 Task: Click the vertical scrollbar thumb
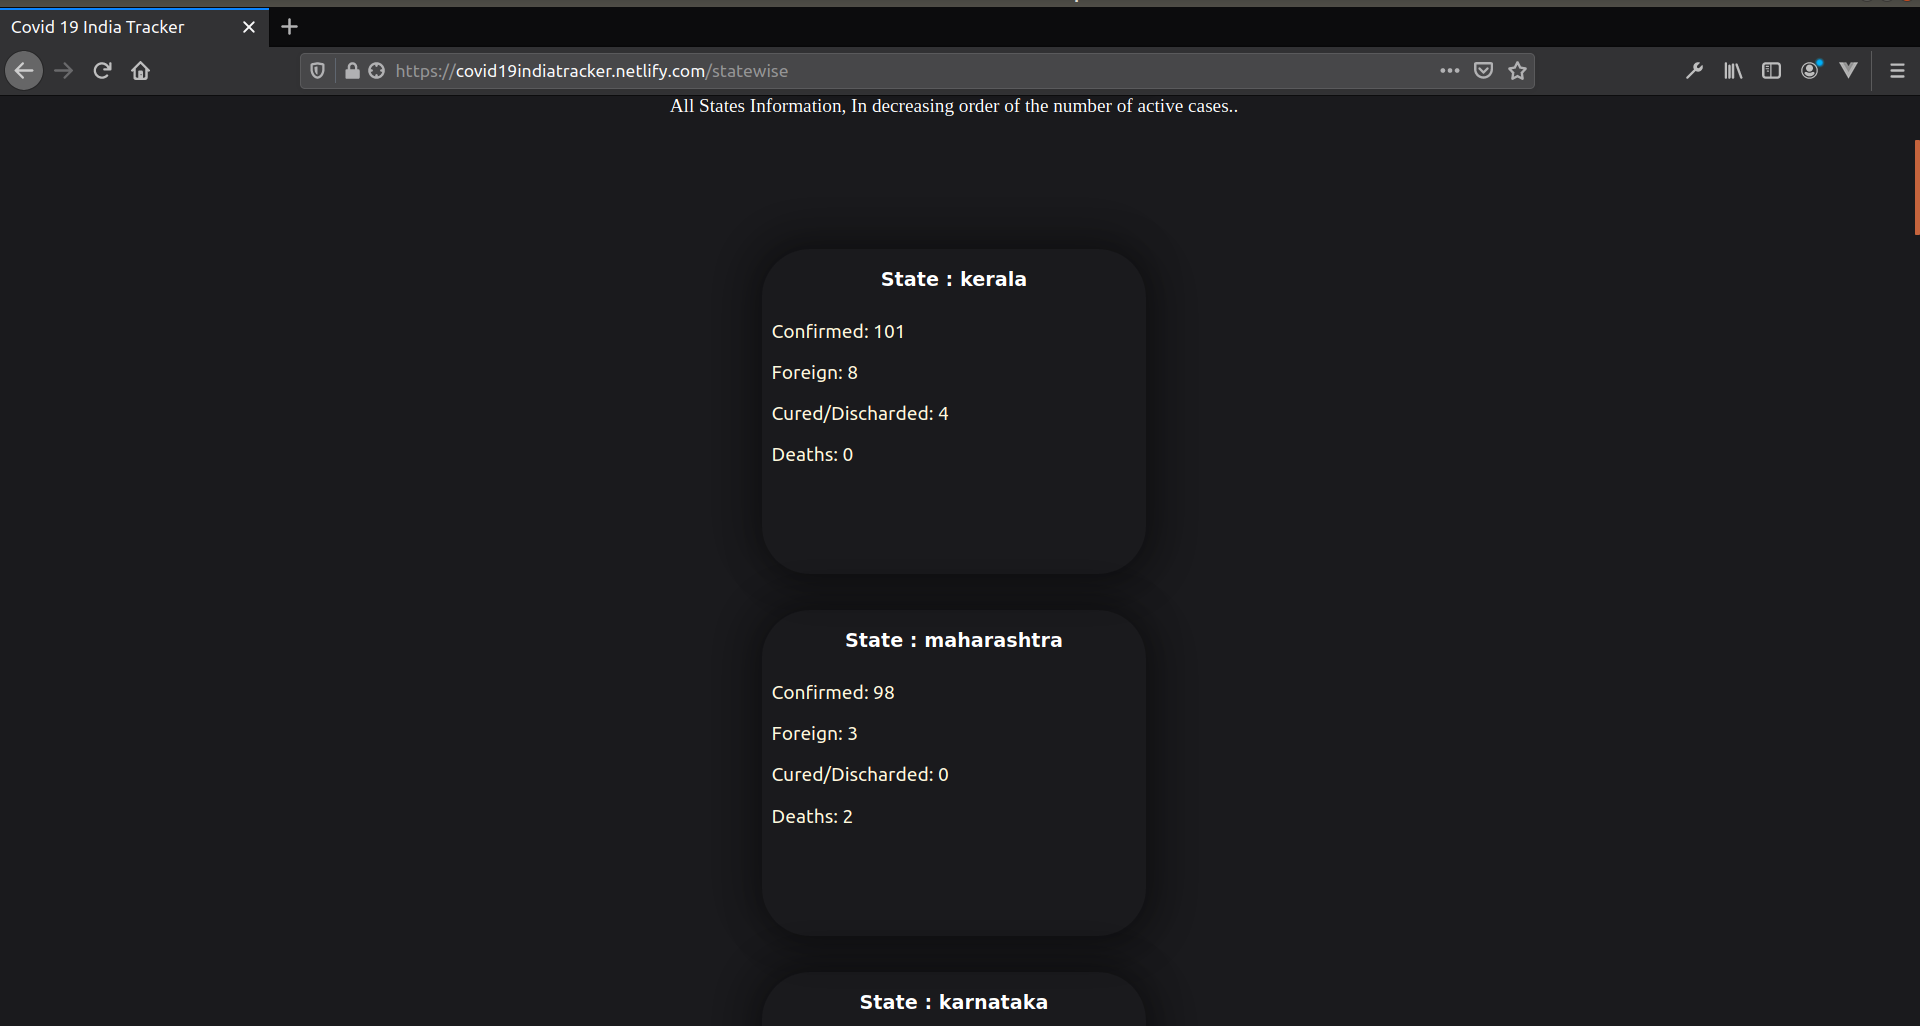point(1916,188)
